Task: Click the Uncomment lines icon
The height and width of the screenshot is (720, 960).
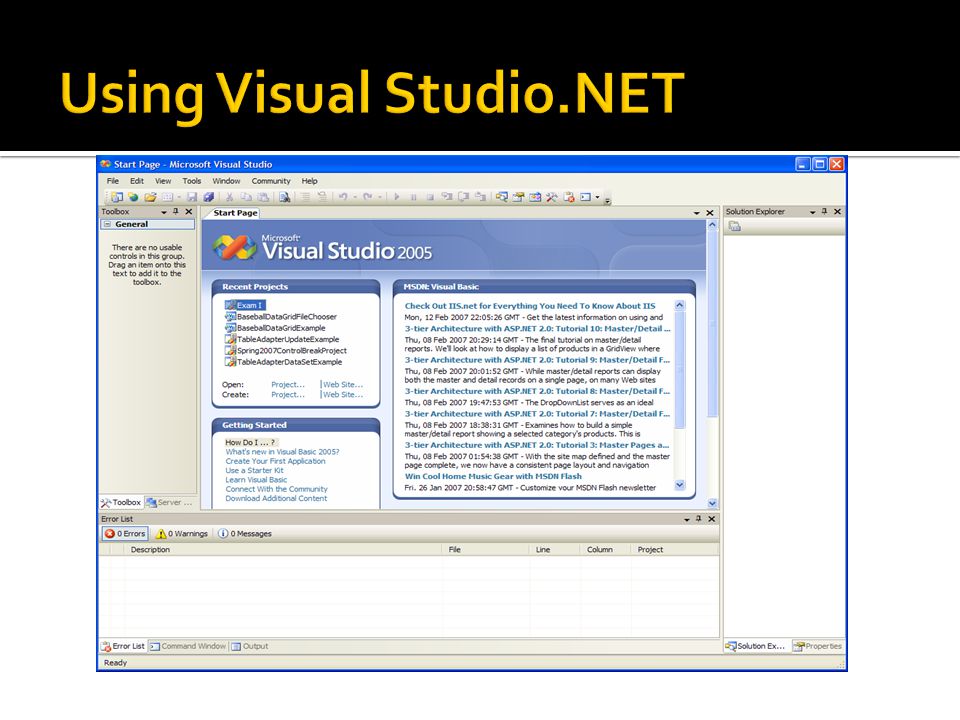Action: [x=321, y=197]
